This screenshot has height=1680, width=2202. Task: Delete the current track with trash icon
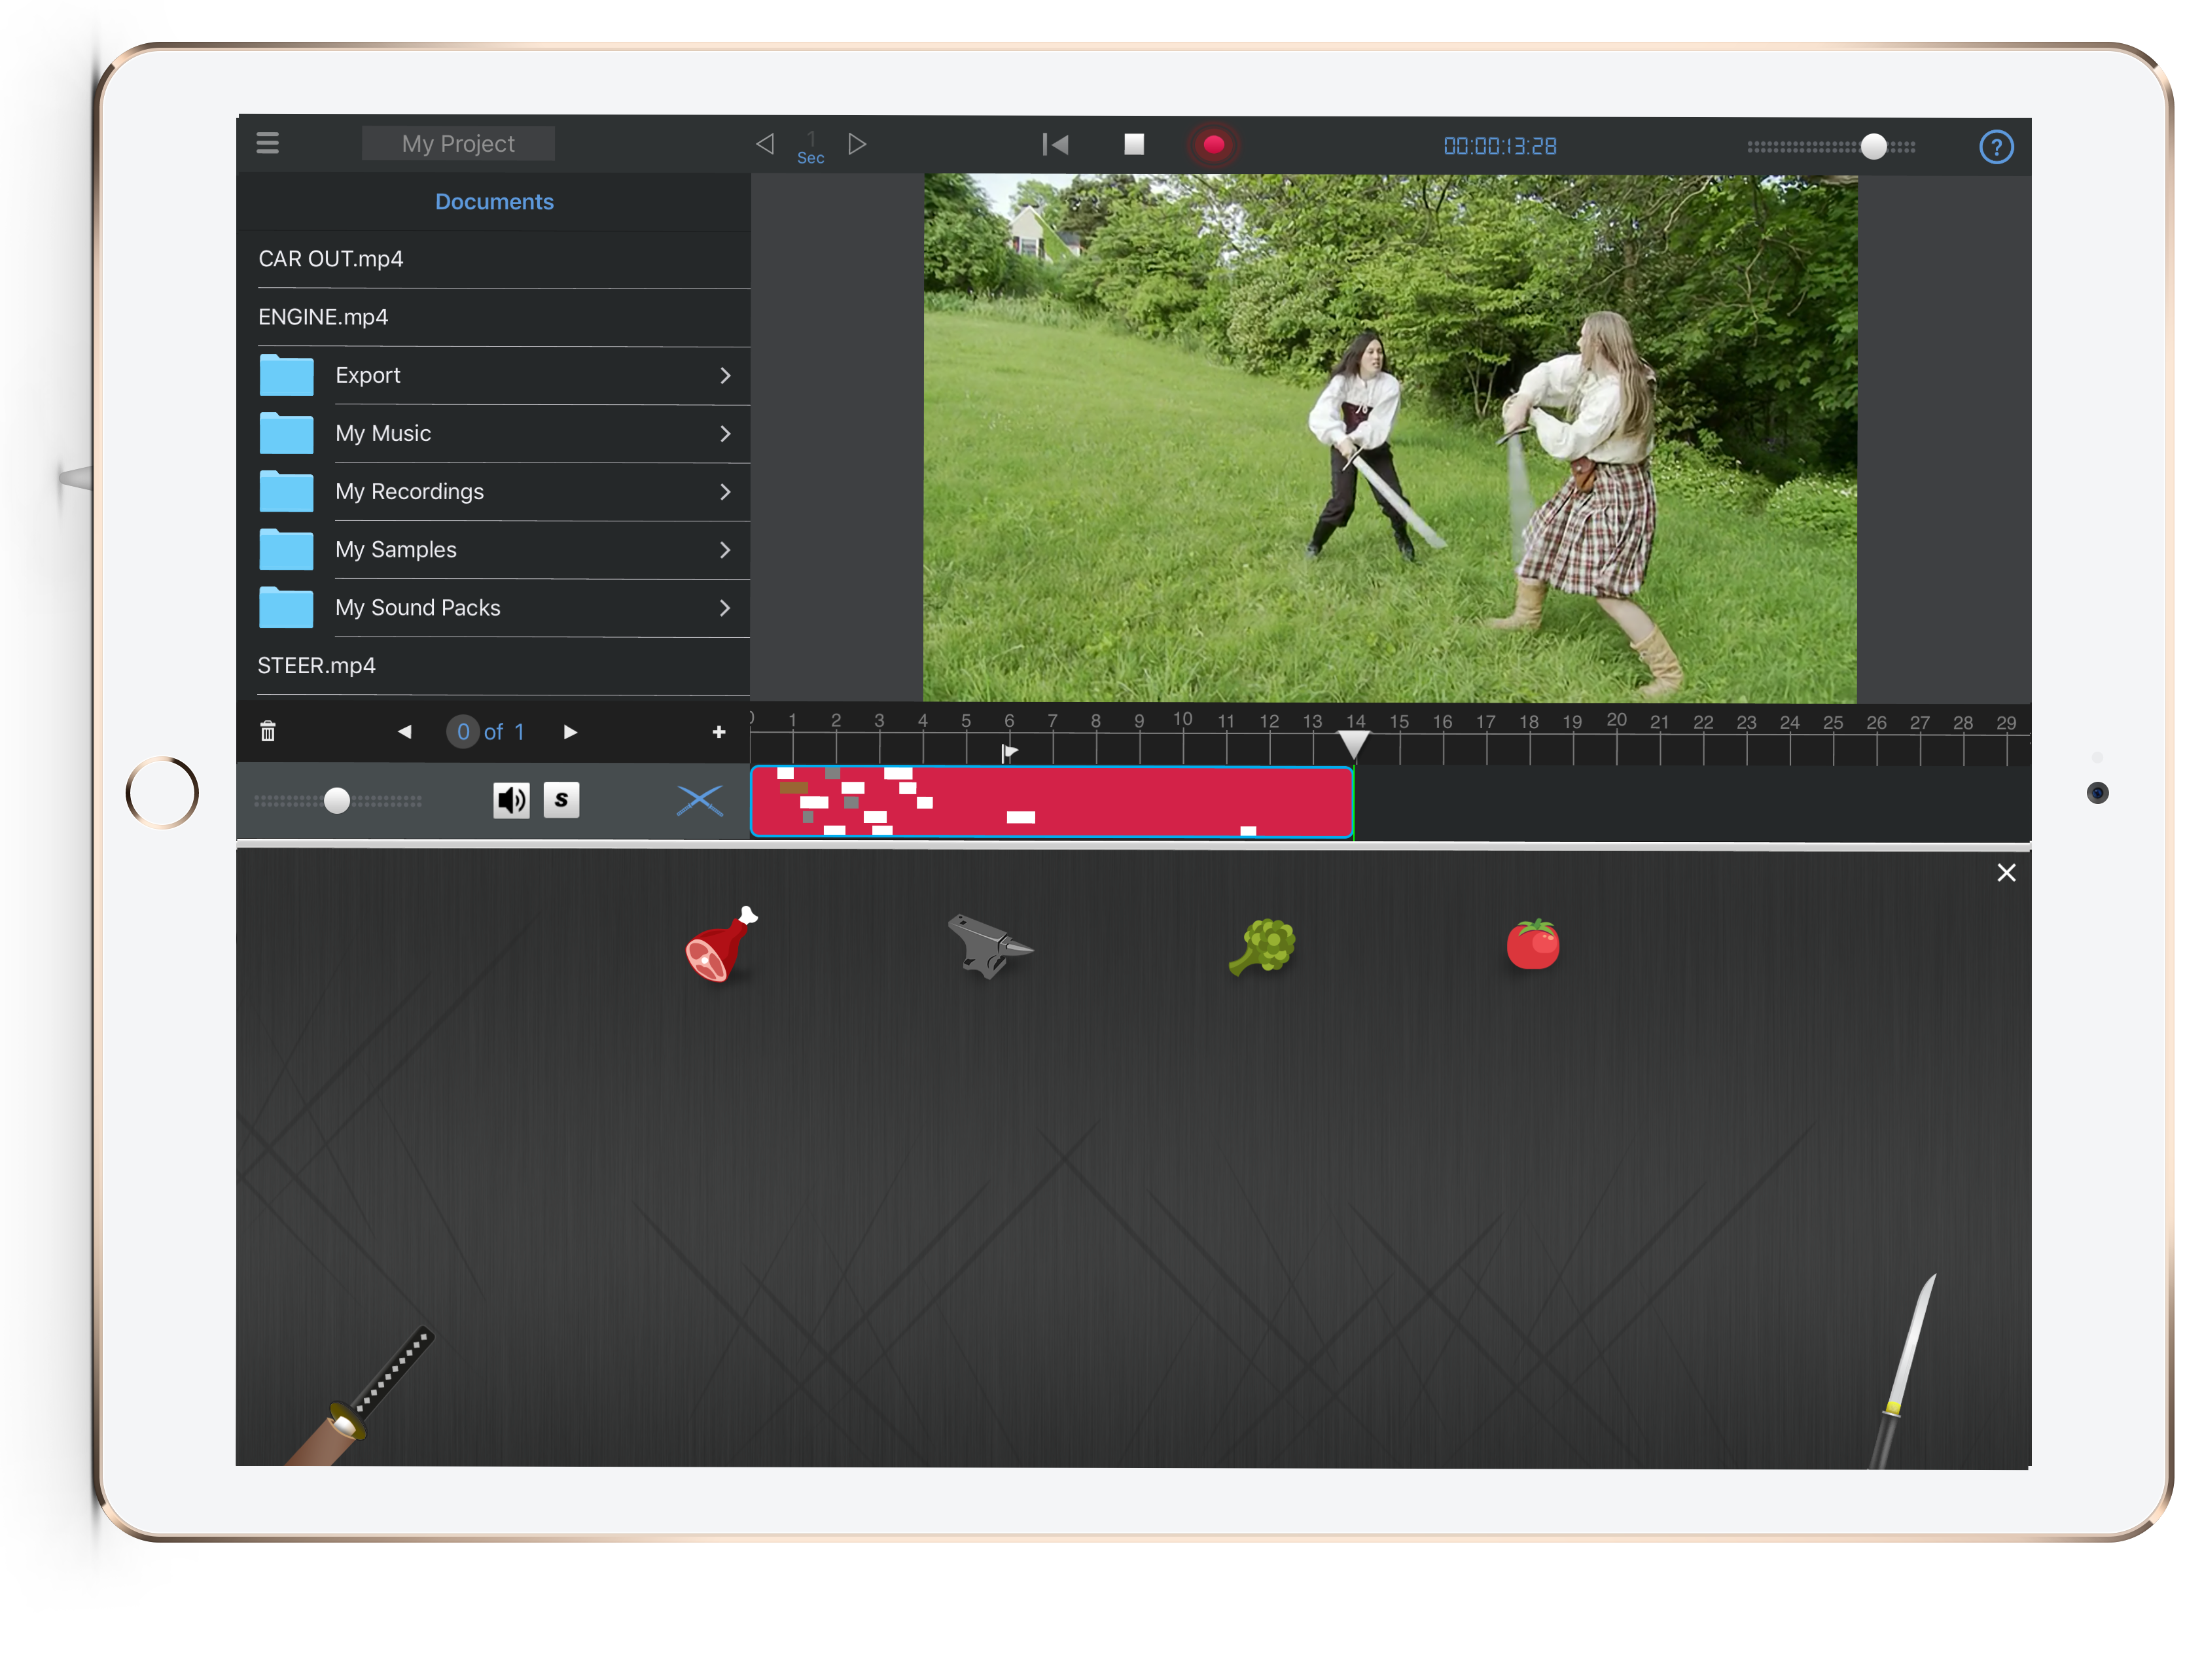[x=268, y=731]
